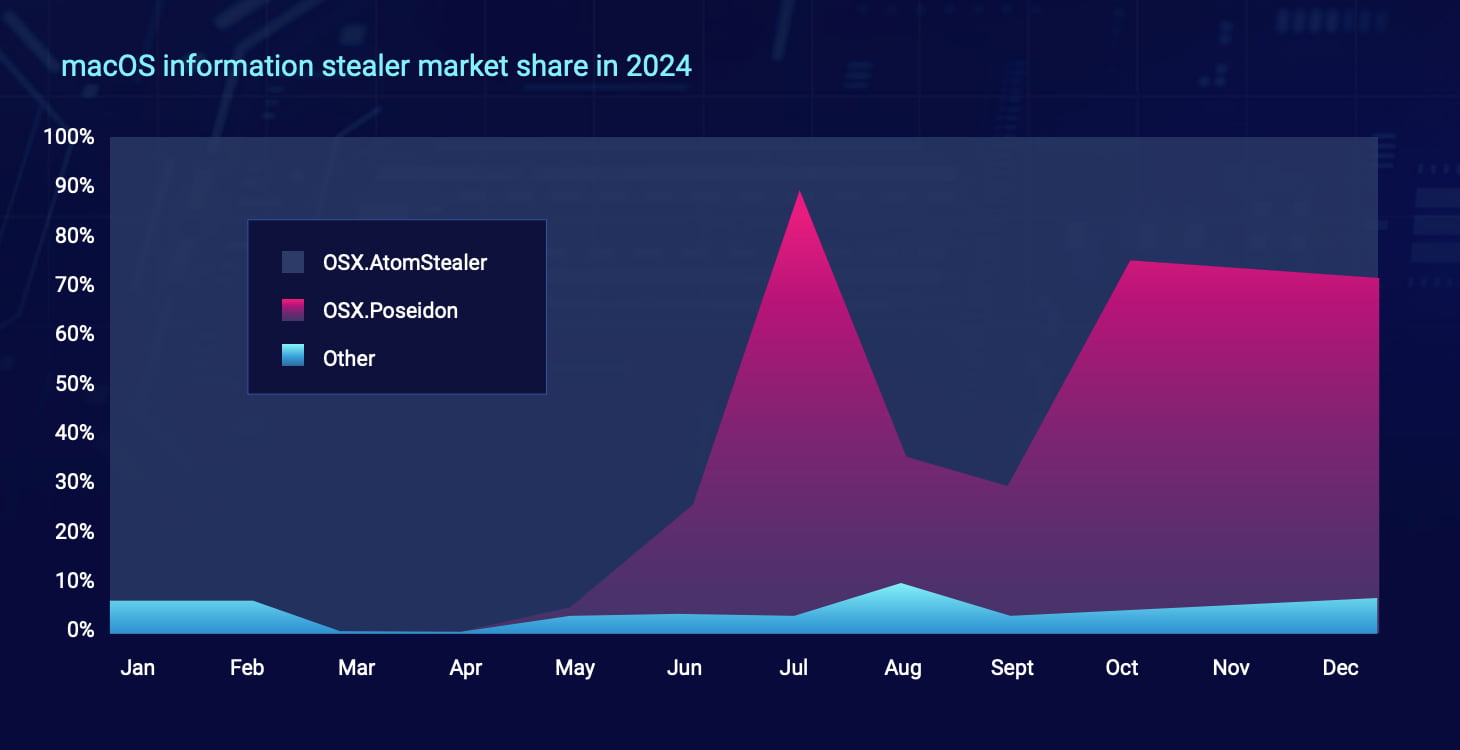
Task: Click the OSX.AtomStealer legend swatch
Action: (x=295, y=262)
